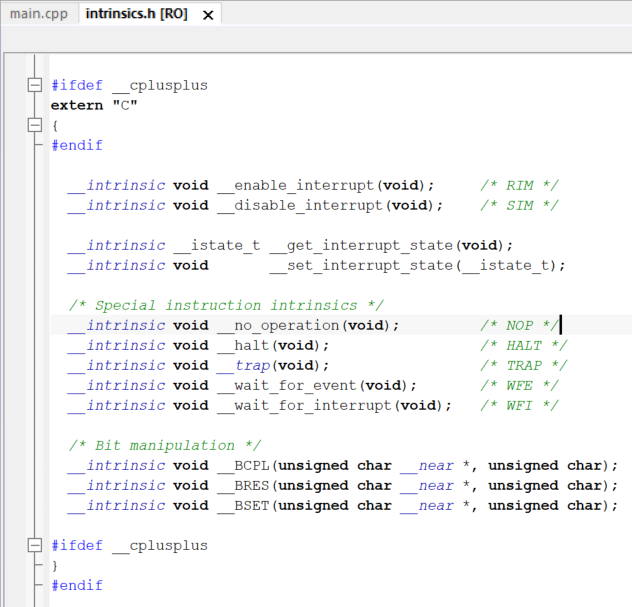Click the __get_interrupt_state function name

362,245
